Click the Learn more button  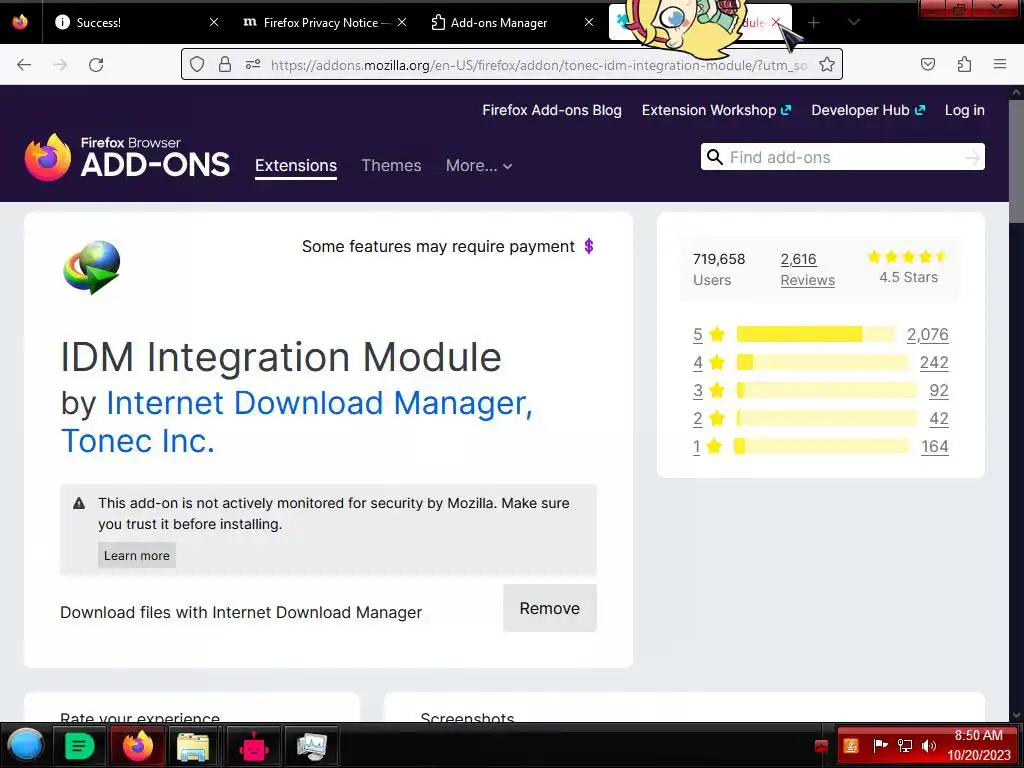136,556
